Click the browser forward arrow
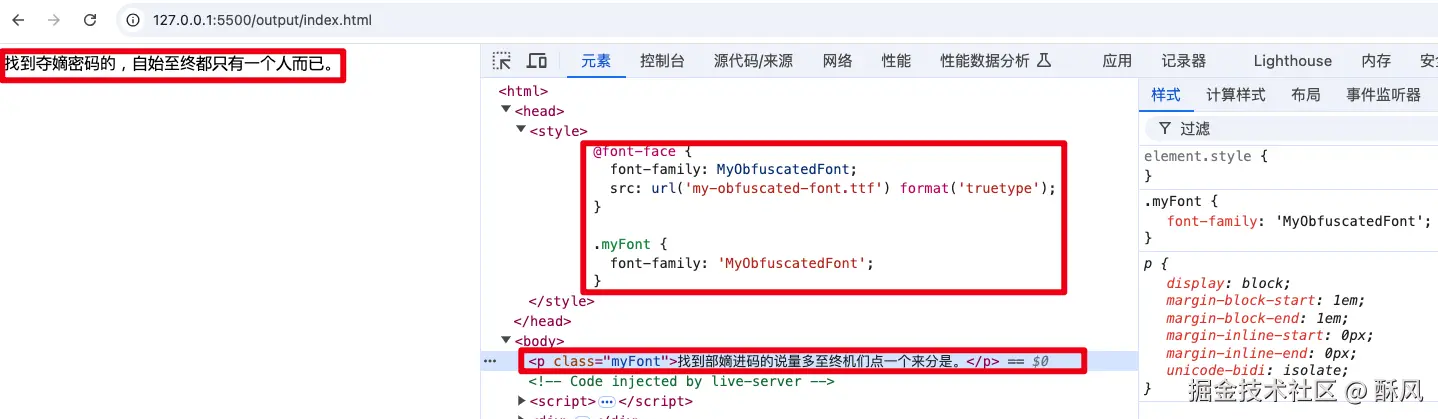Screen dimensions: 1438x419 click(x=54, y=20)
